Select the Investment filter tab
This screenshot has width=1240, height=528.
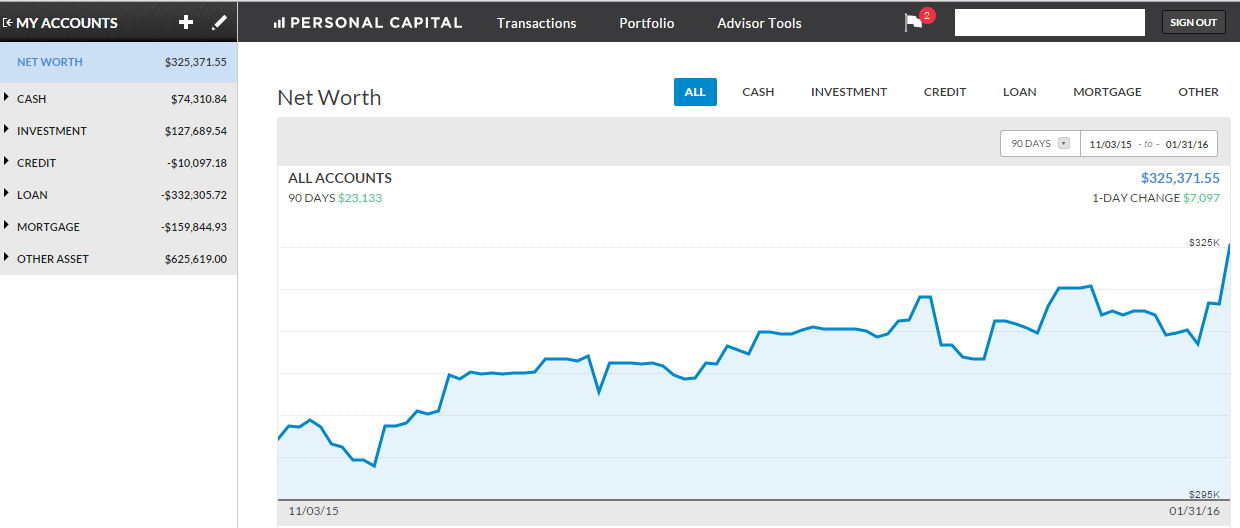(x=849, y=92)
